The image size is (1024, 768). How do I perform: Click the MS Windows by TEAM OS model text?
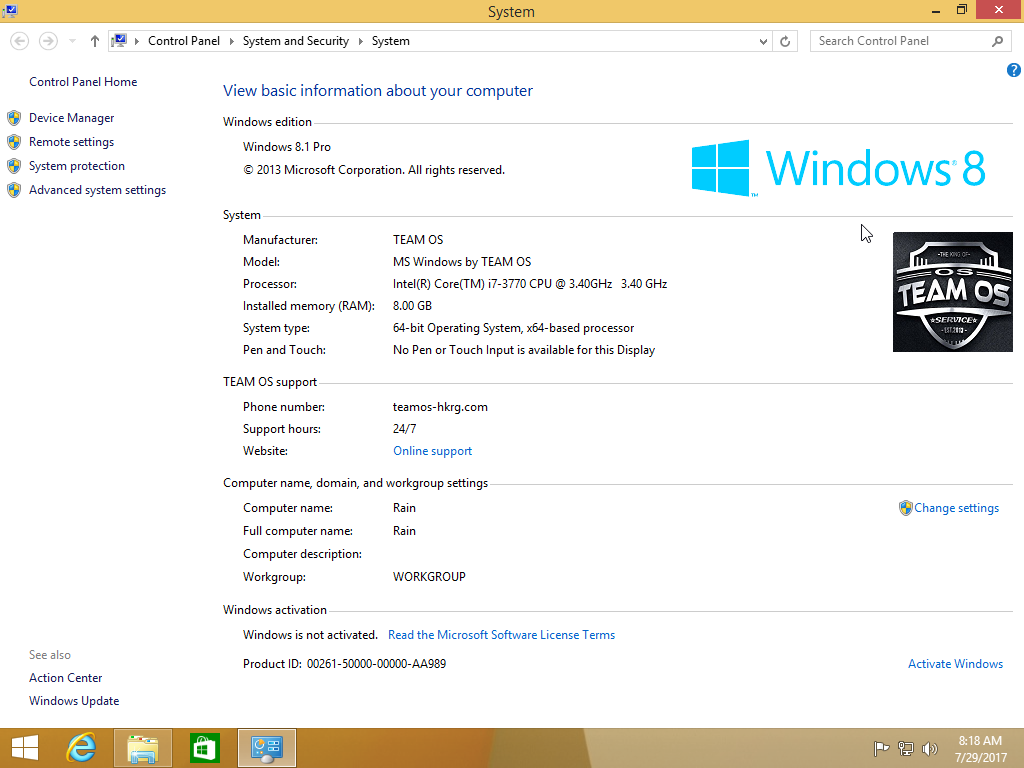point(462,262)
